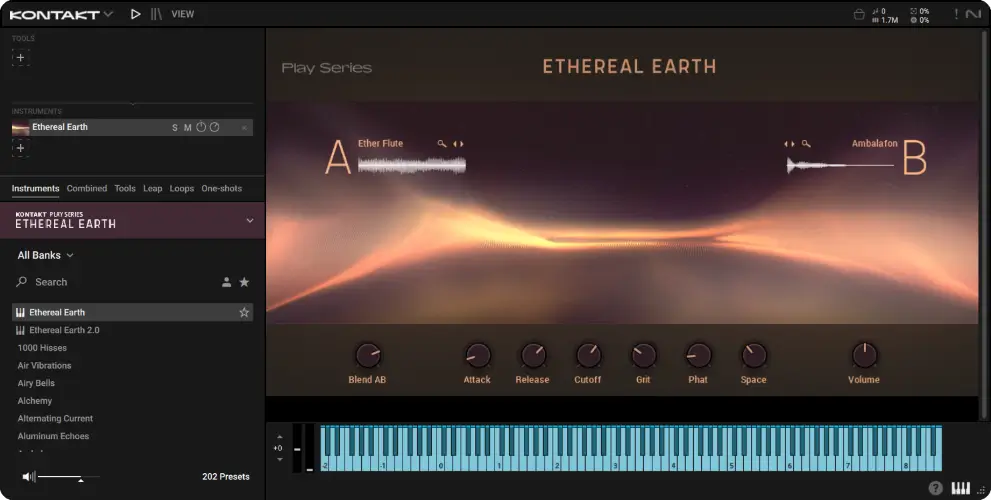The height and width of the screenshot is (500, 991).
Task: Open the All Banks dropdown
Action: coord(46,255)
